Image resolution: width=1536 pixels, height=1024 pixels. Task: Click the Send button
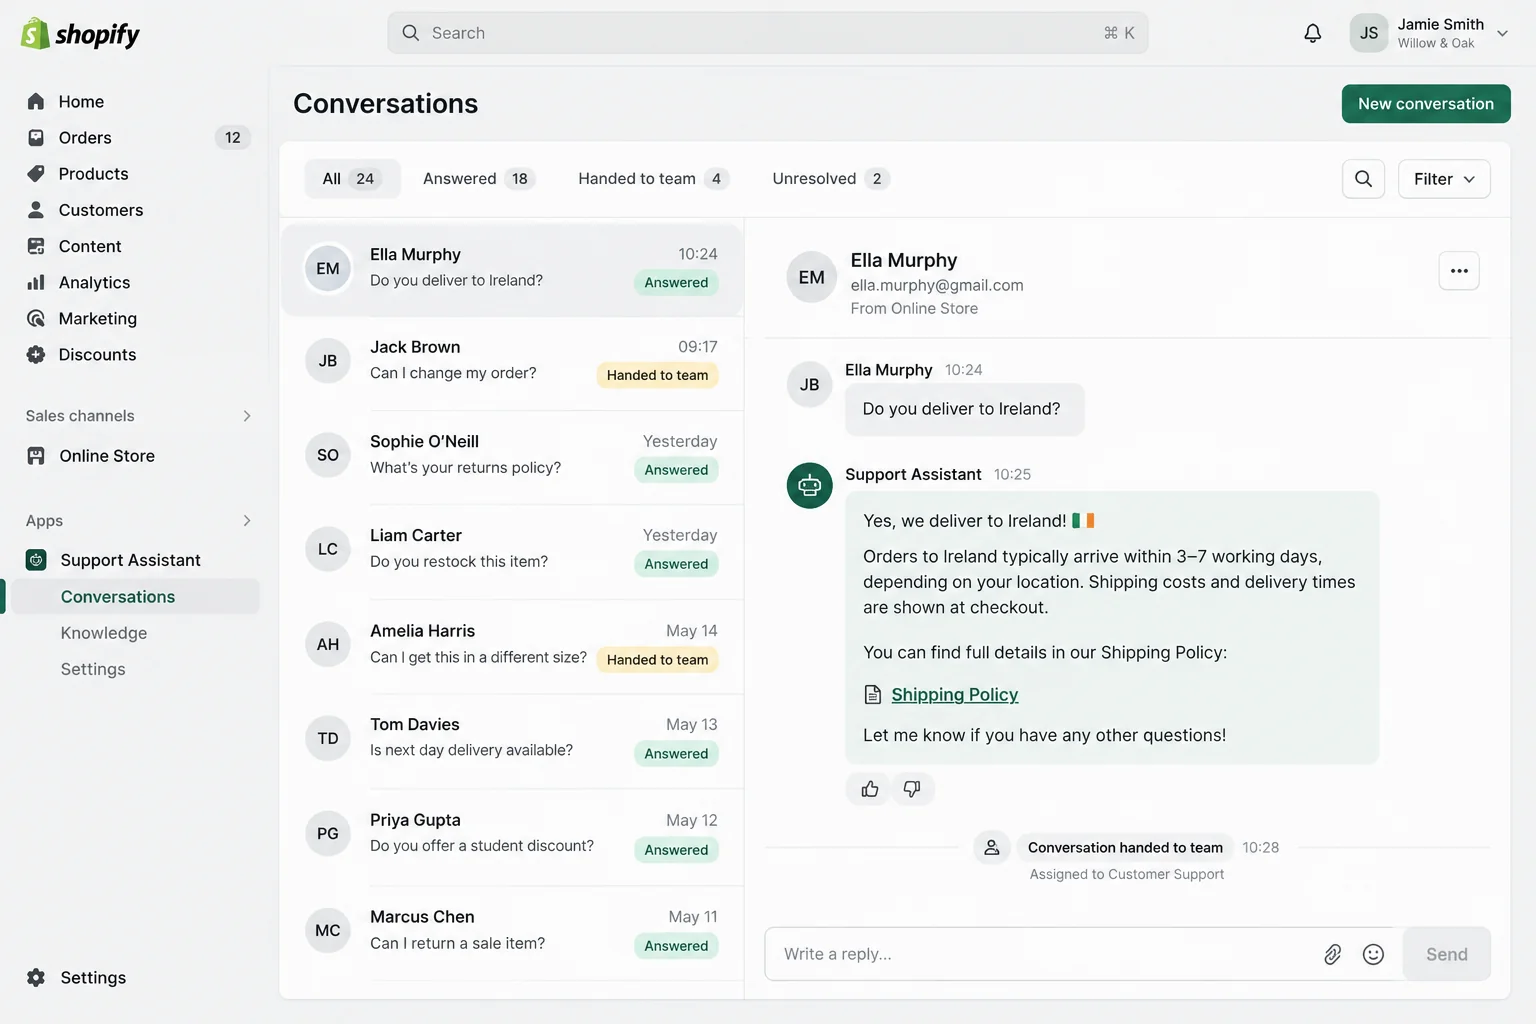tap(1446, 954)
